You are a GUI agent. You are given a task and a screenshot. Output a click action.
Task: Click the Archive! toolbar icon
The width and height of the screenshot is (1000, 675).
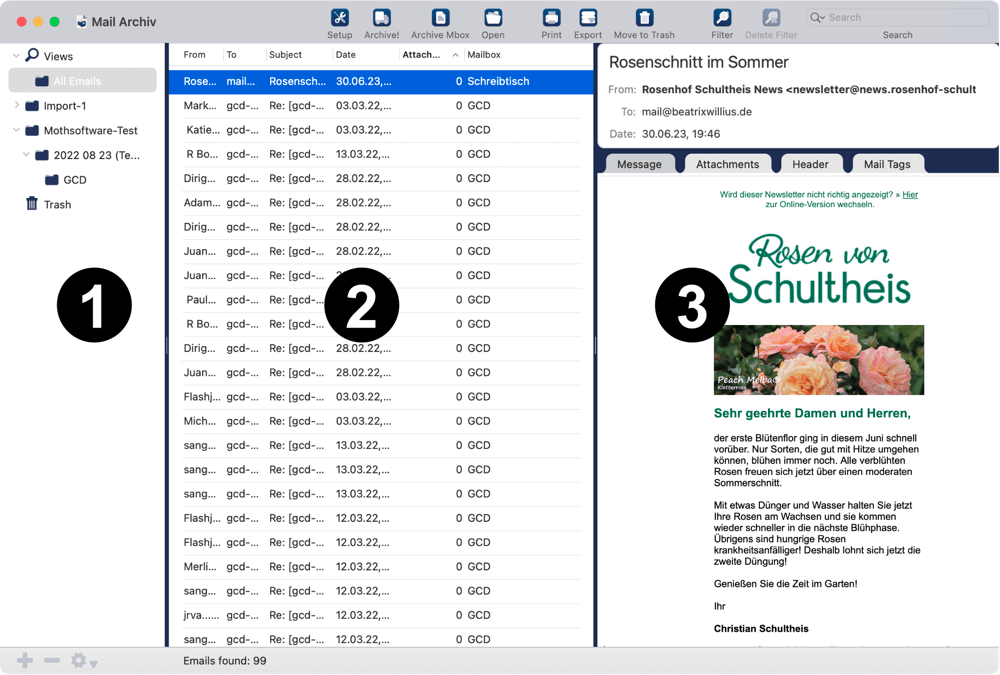click(381, 18)
